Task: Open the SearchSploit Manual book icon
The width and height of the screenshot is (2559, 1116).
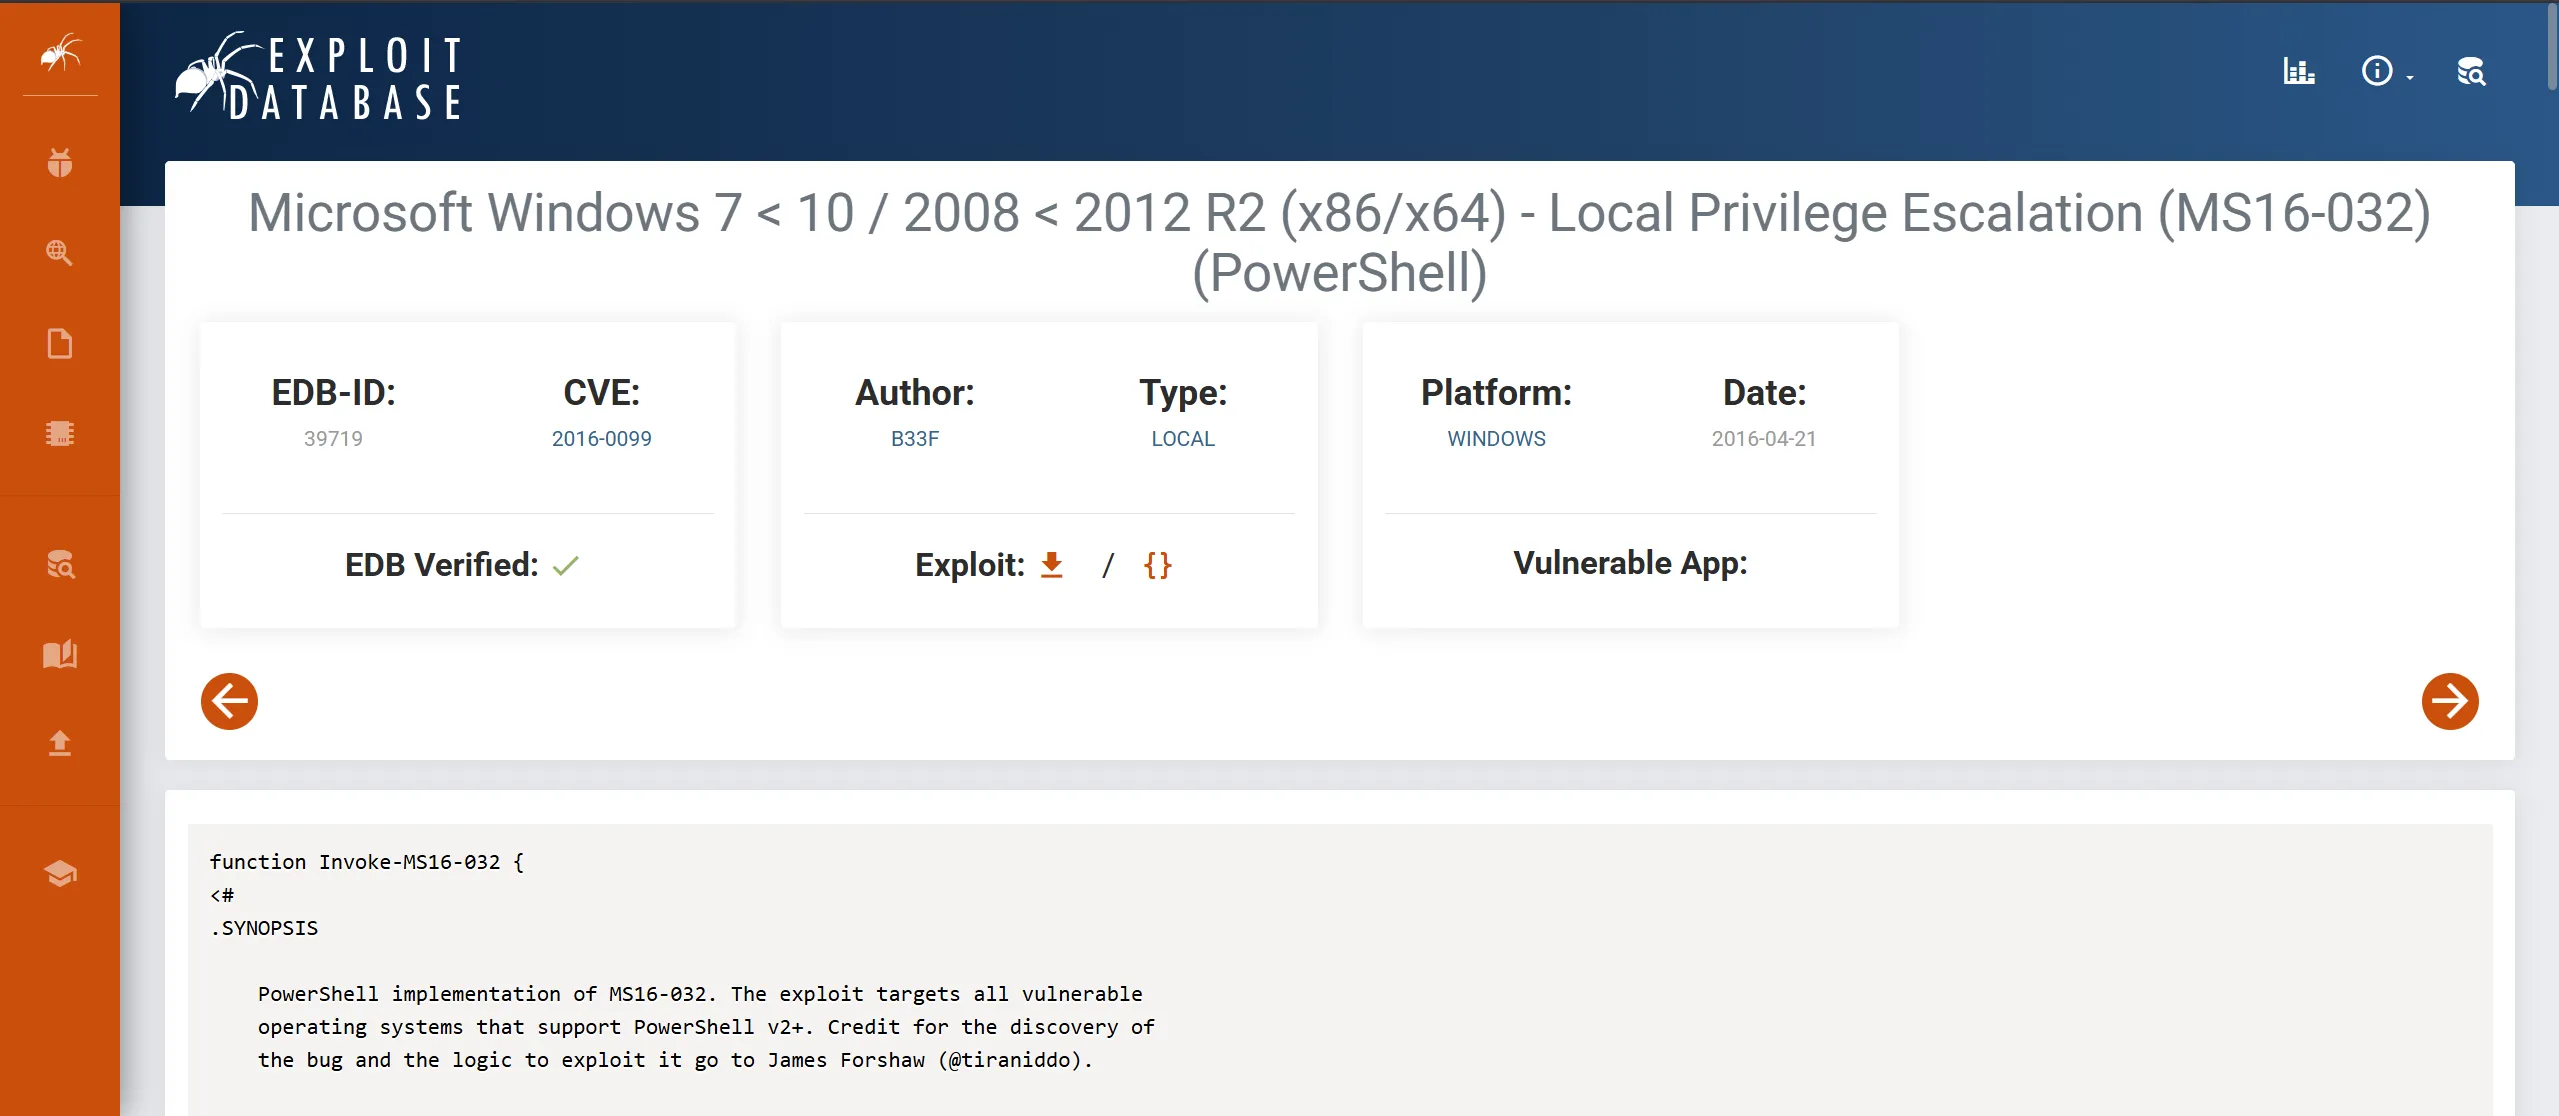Action: (x=60, y=654)
